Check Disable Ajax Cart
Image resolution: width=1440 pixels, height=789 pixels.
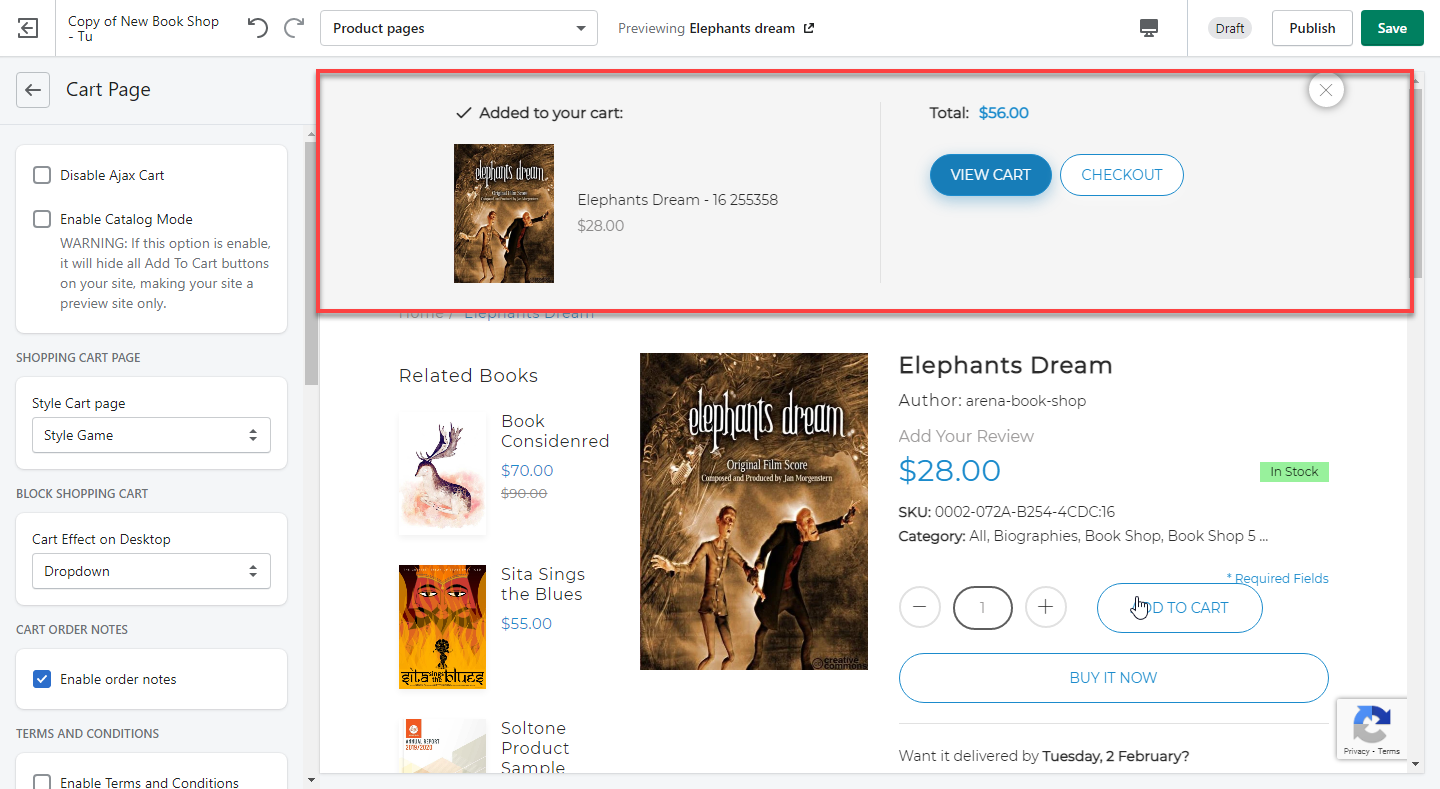[42, 175]
